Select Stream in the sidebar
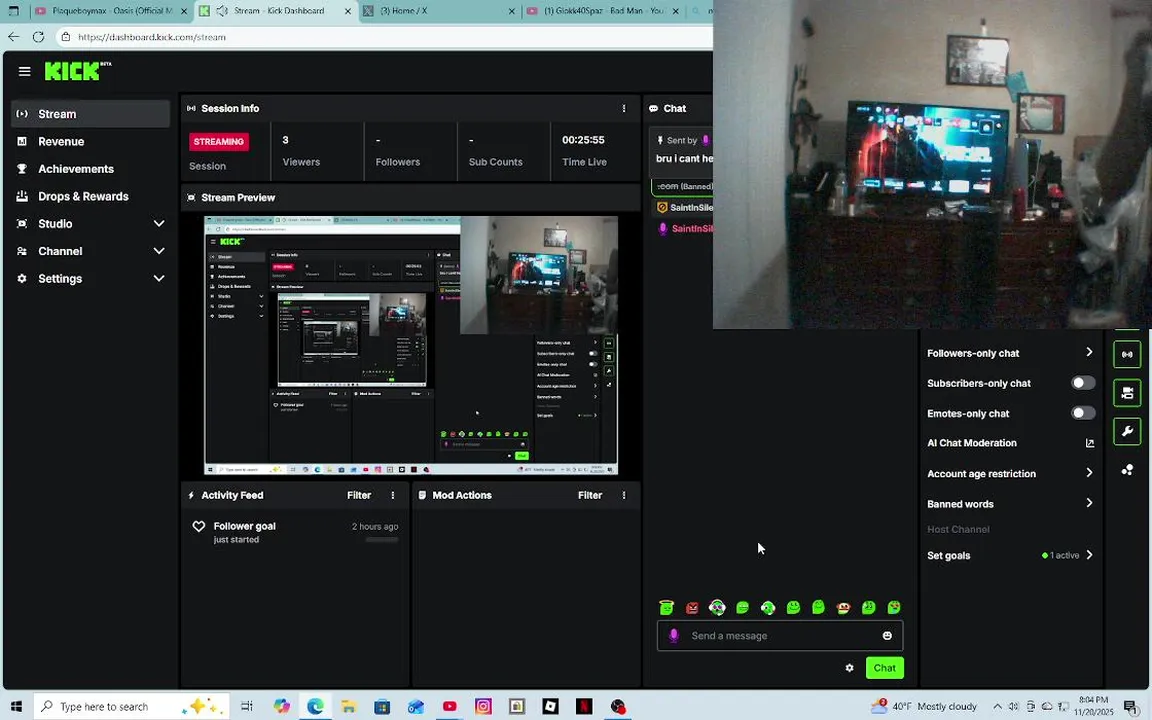This screenshot has width=1152, height=720. tap(91, 114)
